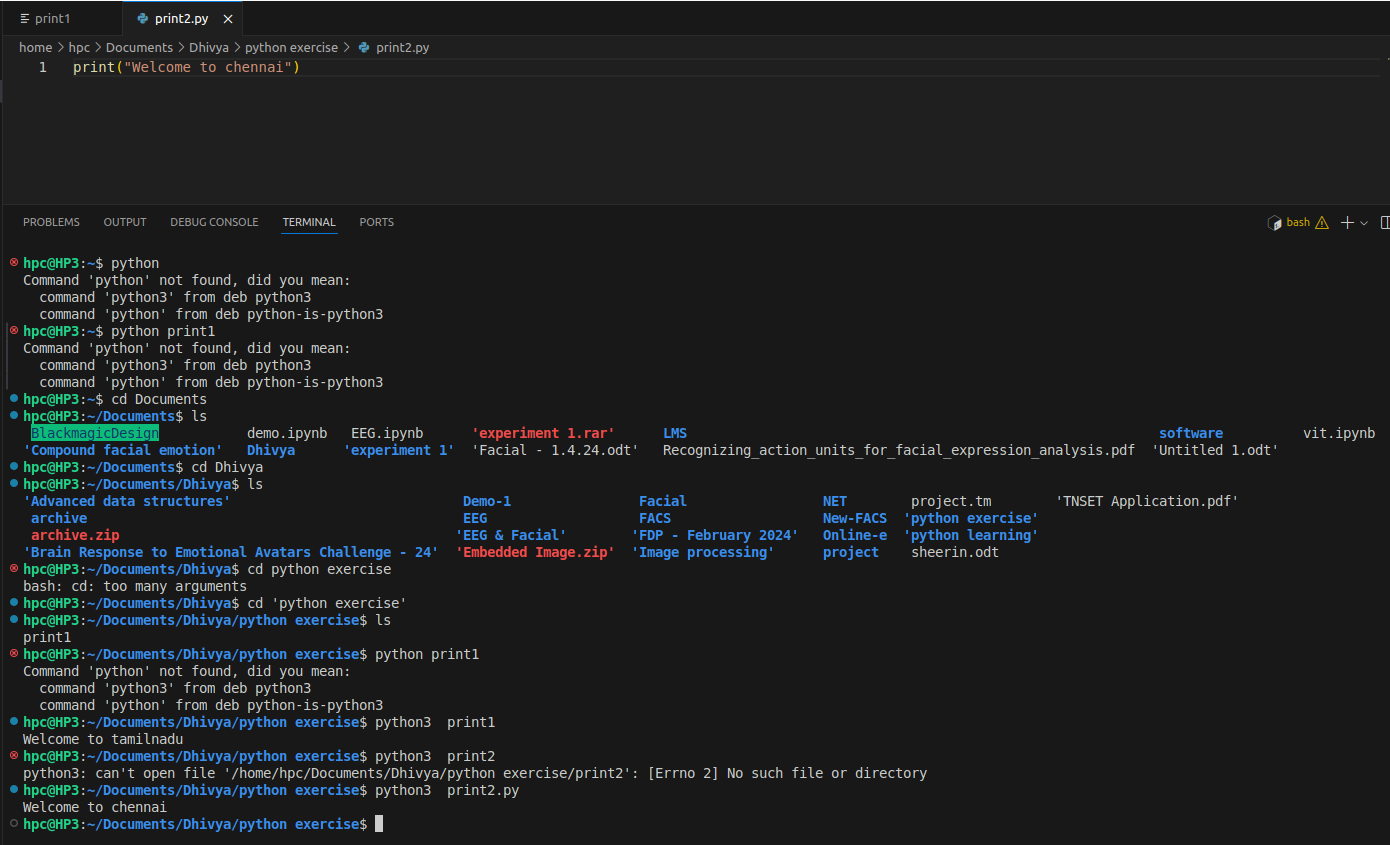
Task: Focus the terminal at the last prompt cursor
Action: coord(379,824)
